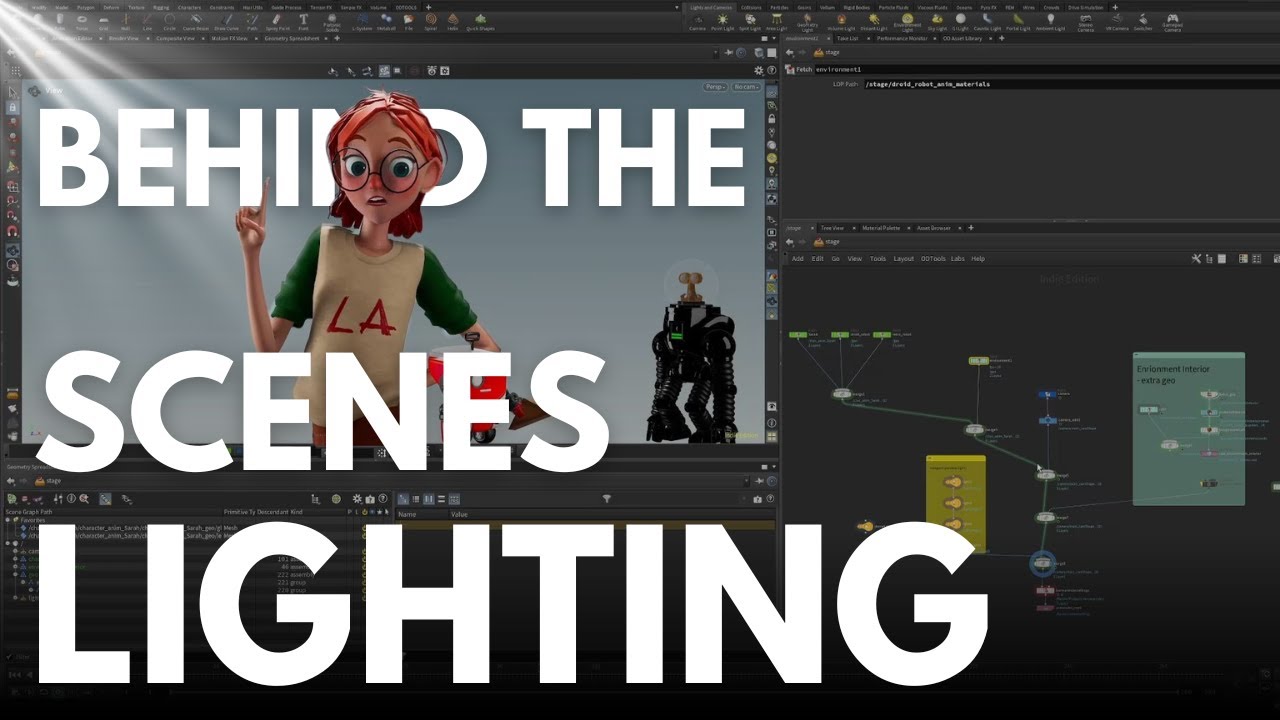Create an Environment Light from the shelf
Screen dimensions: 1280x720
[908, 23]
